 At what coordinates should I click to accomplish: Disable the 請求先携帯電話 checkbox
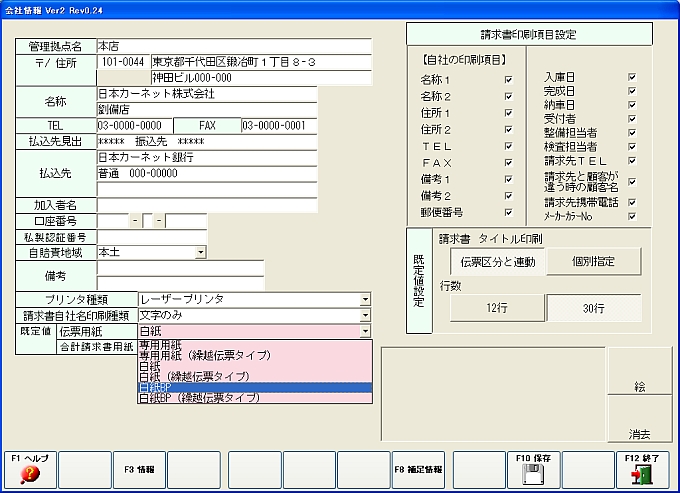[x=631, y=201]
